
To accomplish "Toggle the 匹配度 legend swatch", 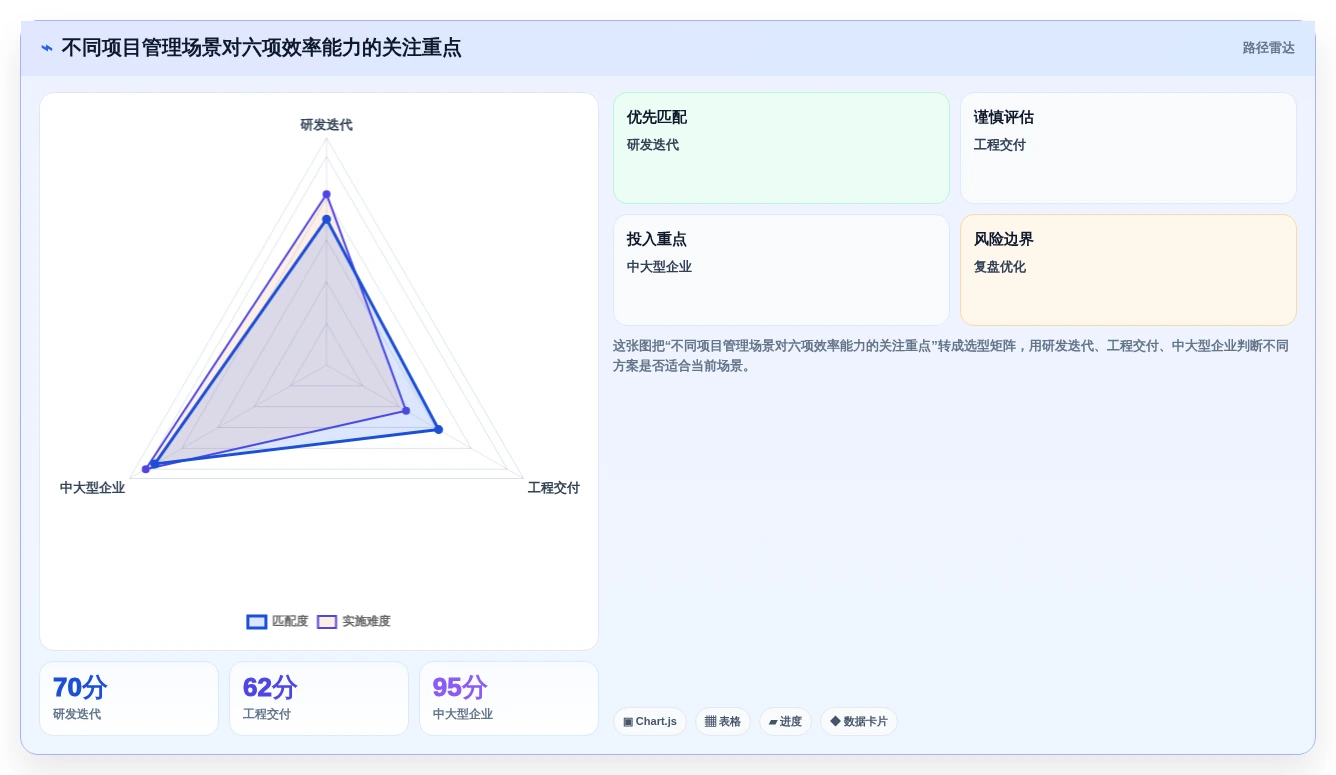I will pyautogui.click(x=257, y=622).
